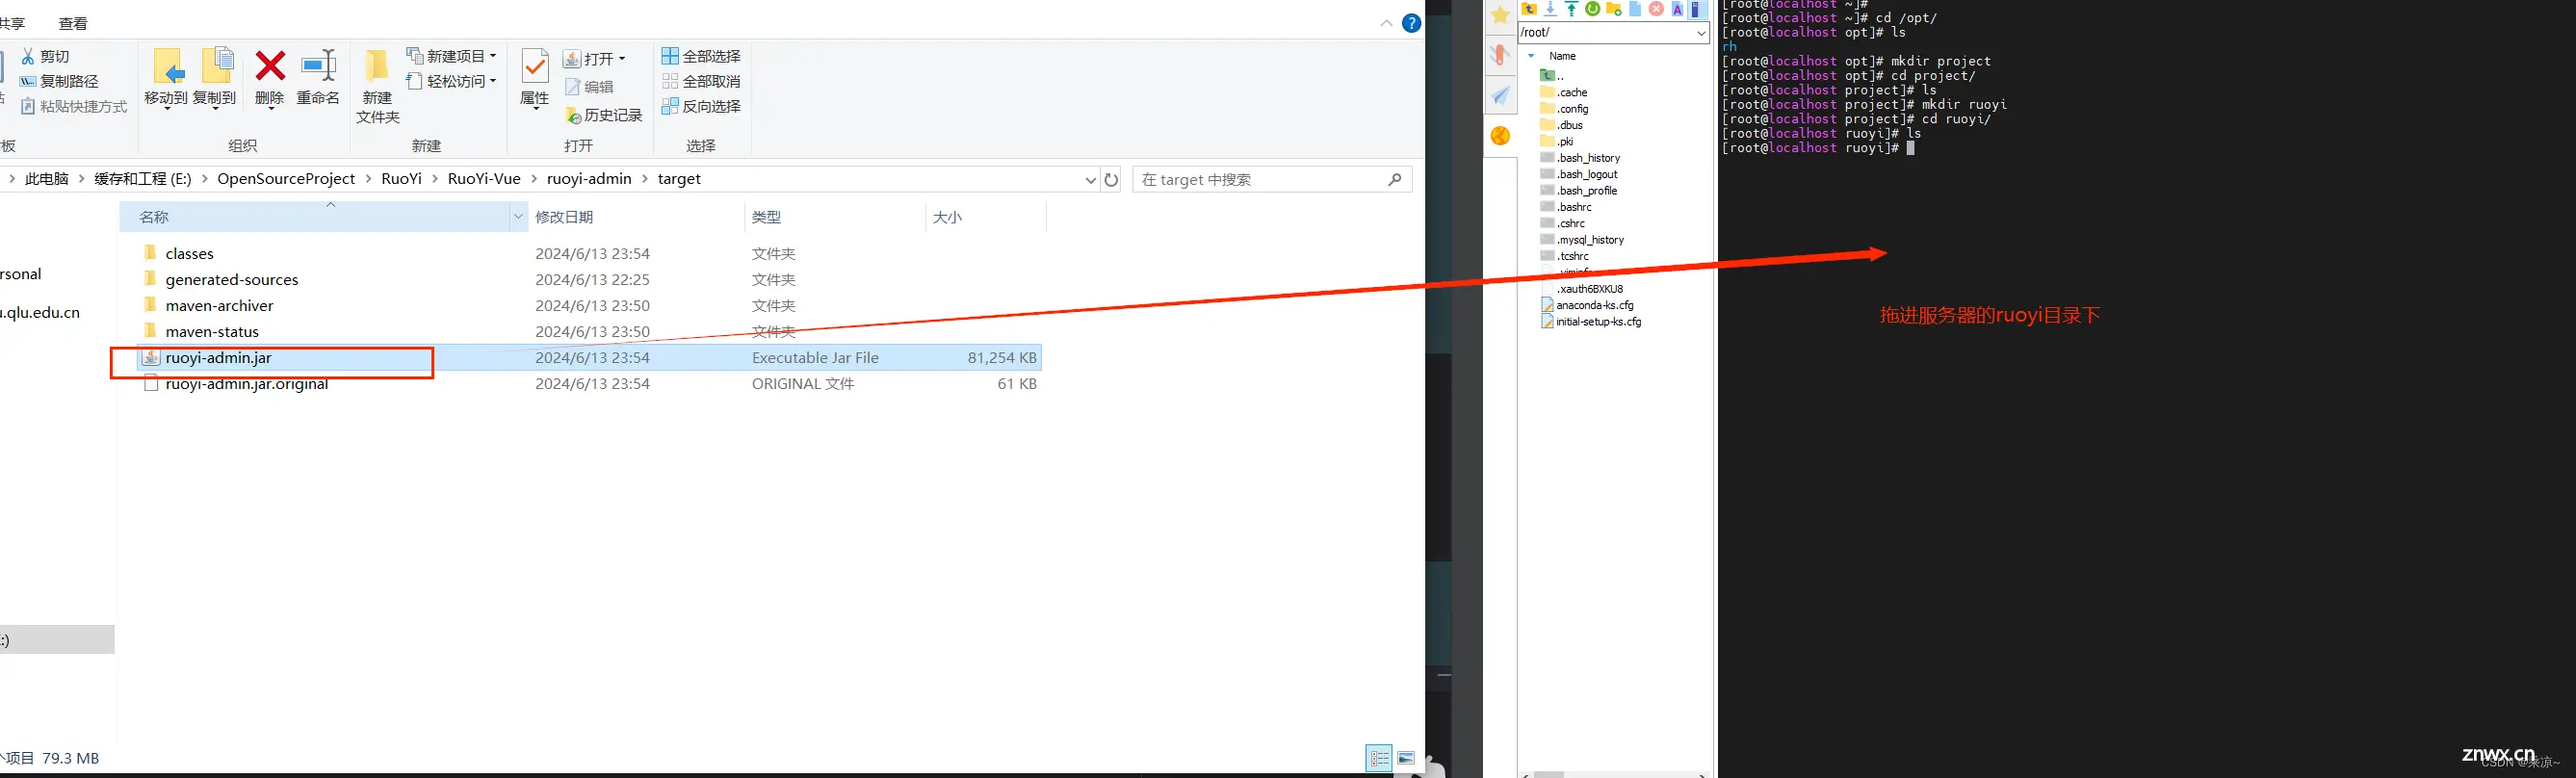
Task: Toggle SFTP follow terminal folder button
Action: pos(1696,9)
